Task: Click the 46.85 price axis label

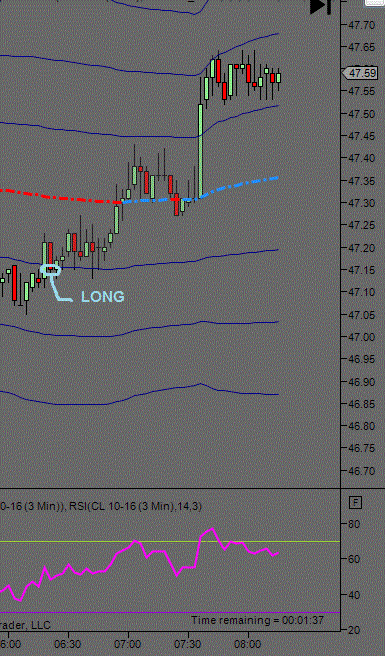Action: (x=361, y=404)
